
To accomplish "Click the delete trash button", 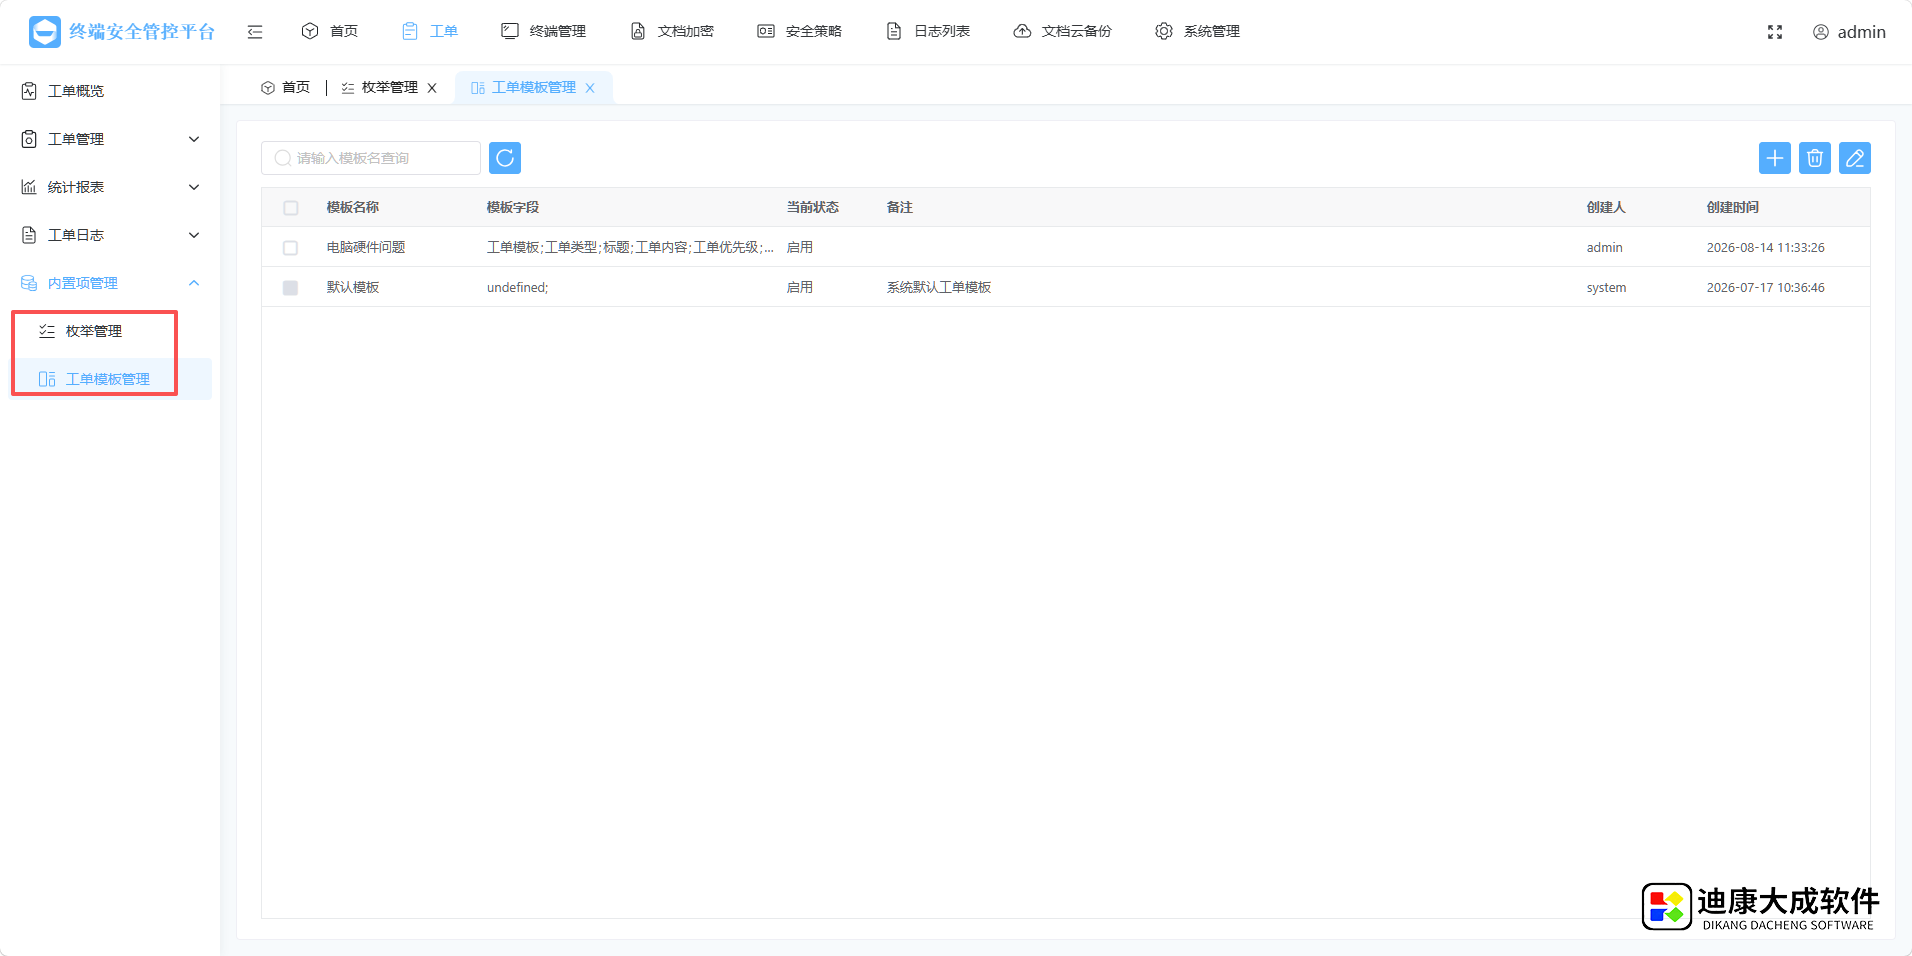I will (x=1815, y=158).
